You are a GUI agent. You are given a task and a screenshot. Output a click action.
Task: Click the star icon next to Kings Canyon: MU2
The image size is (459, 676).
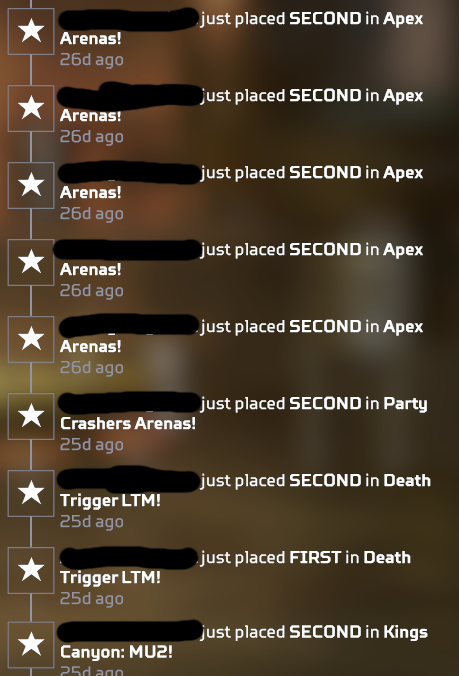click(x=31, y=645)
